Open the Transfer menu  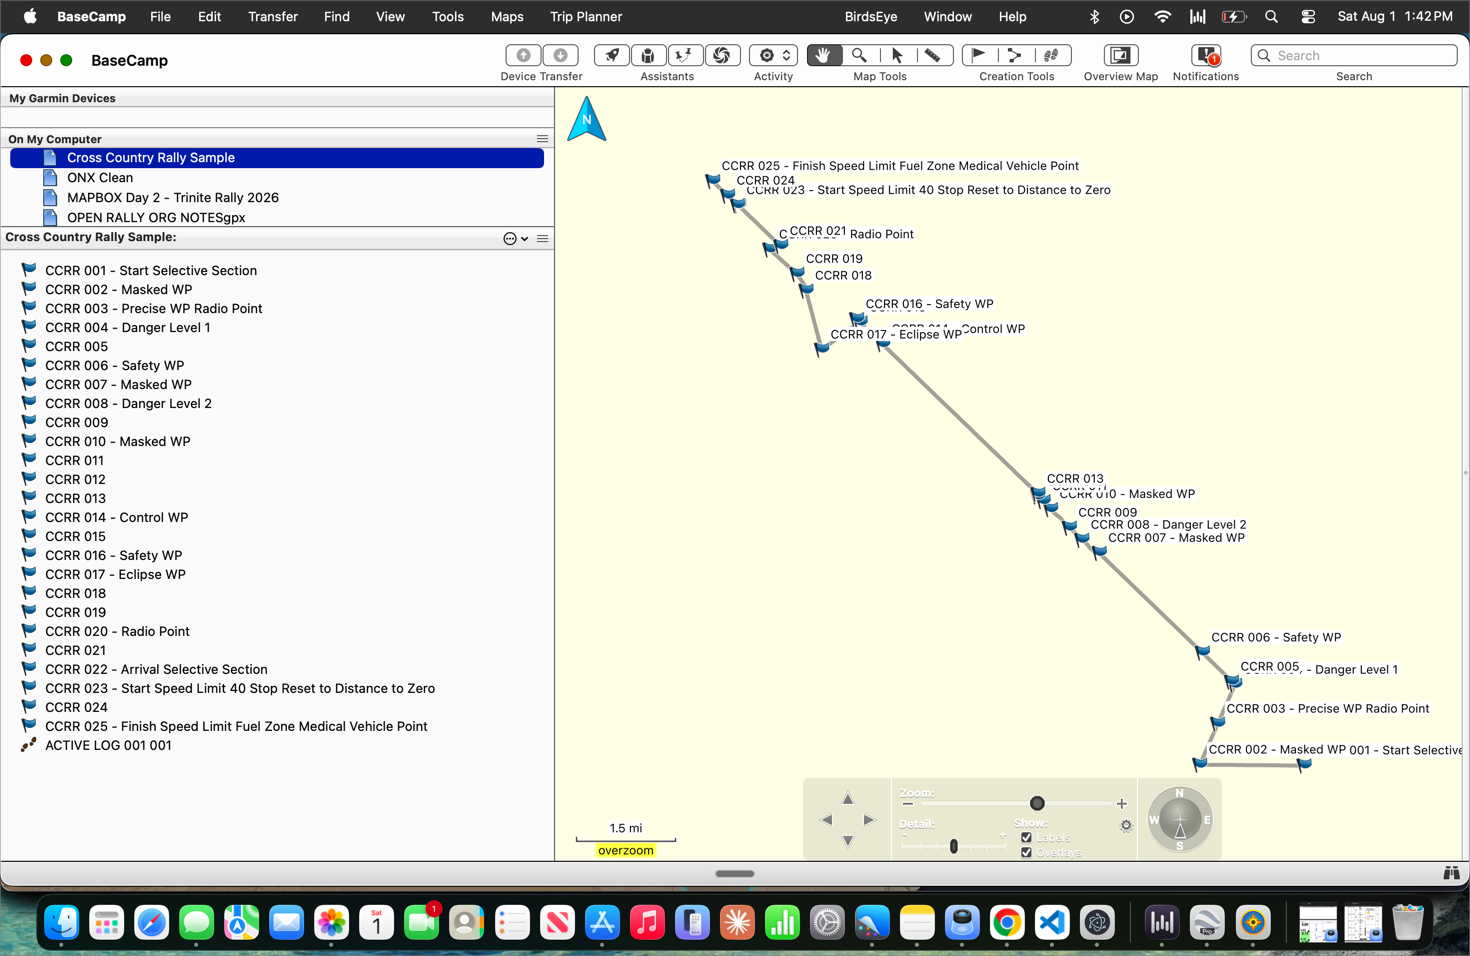click(273, 17)
